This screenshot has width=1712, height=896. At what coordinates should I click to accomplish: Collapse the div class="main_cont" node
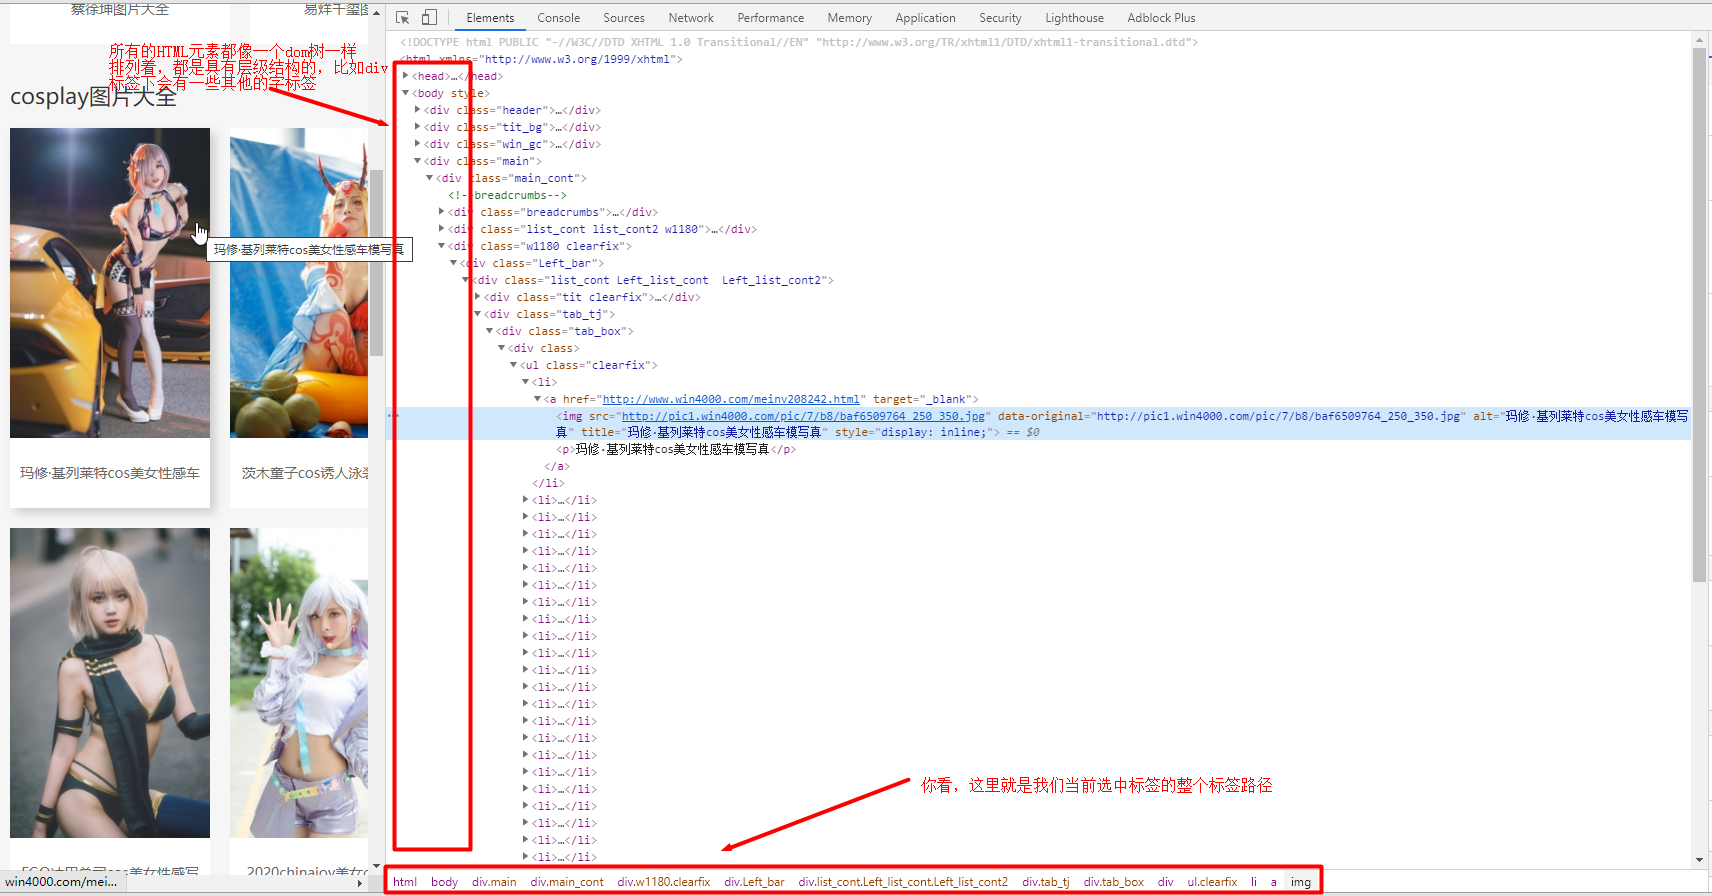pos(430,178)
